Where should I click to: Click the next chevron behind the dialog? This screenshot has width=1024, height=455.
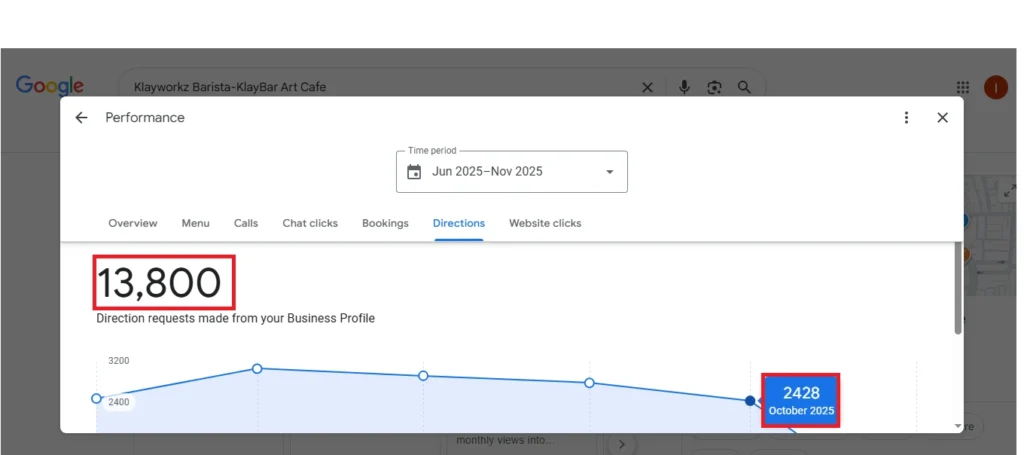point(621,445)
